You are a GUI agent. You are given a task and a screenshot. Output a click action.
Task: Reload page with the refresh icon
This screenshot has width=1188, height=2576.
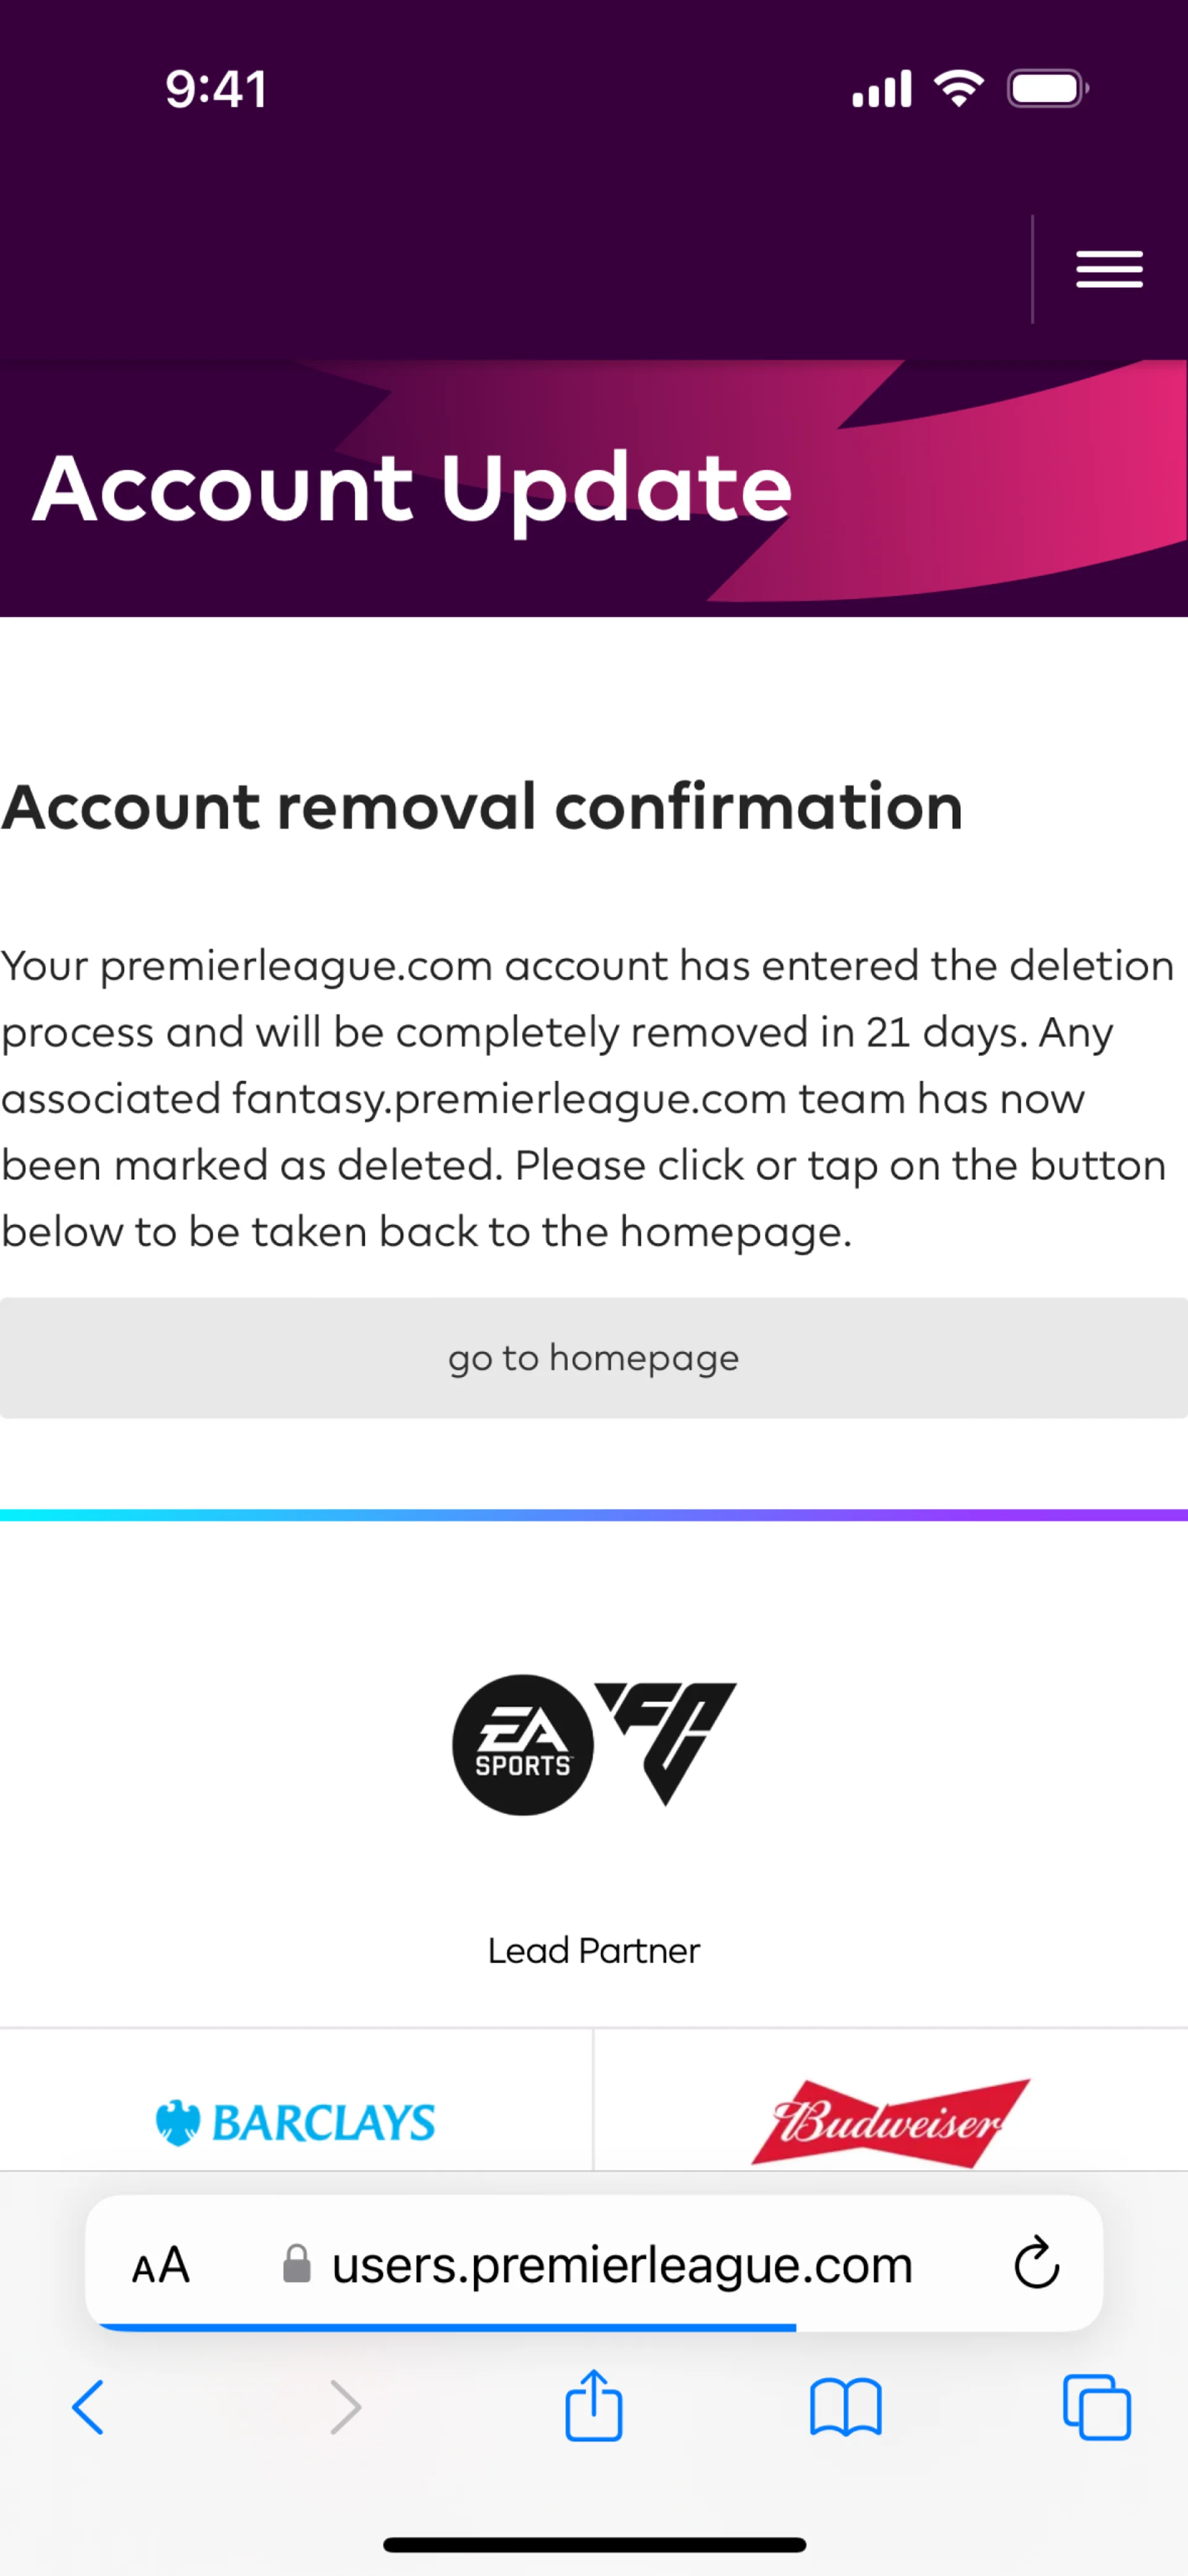(x=1036, y=2264)
